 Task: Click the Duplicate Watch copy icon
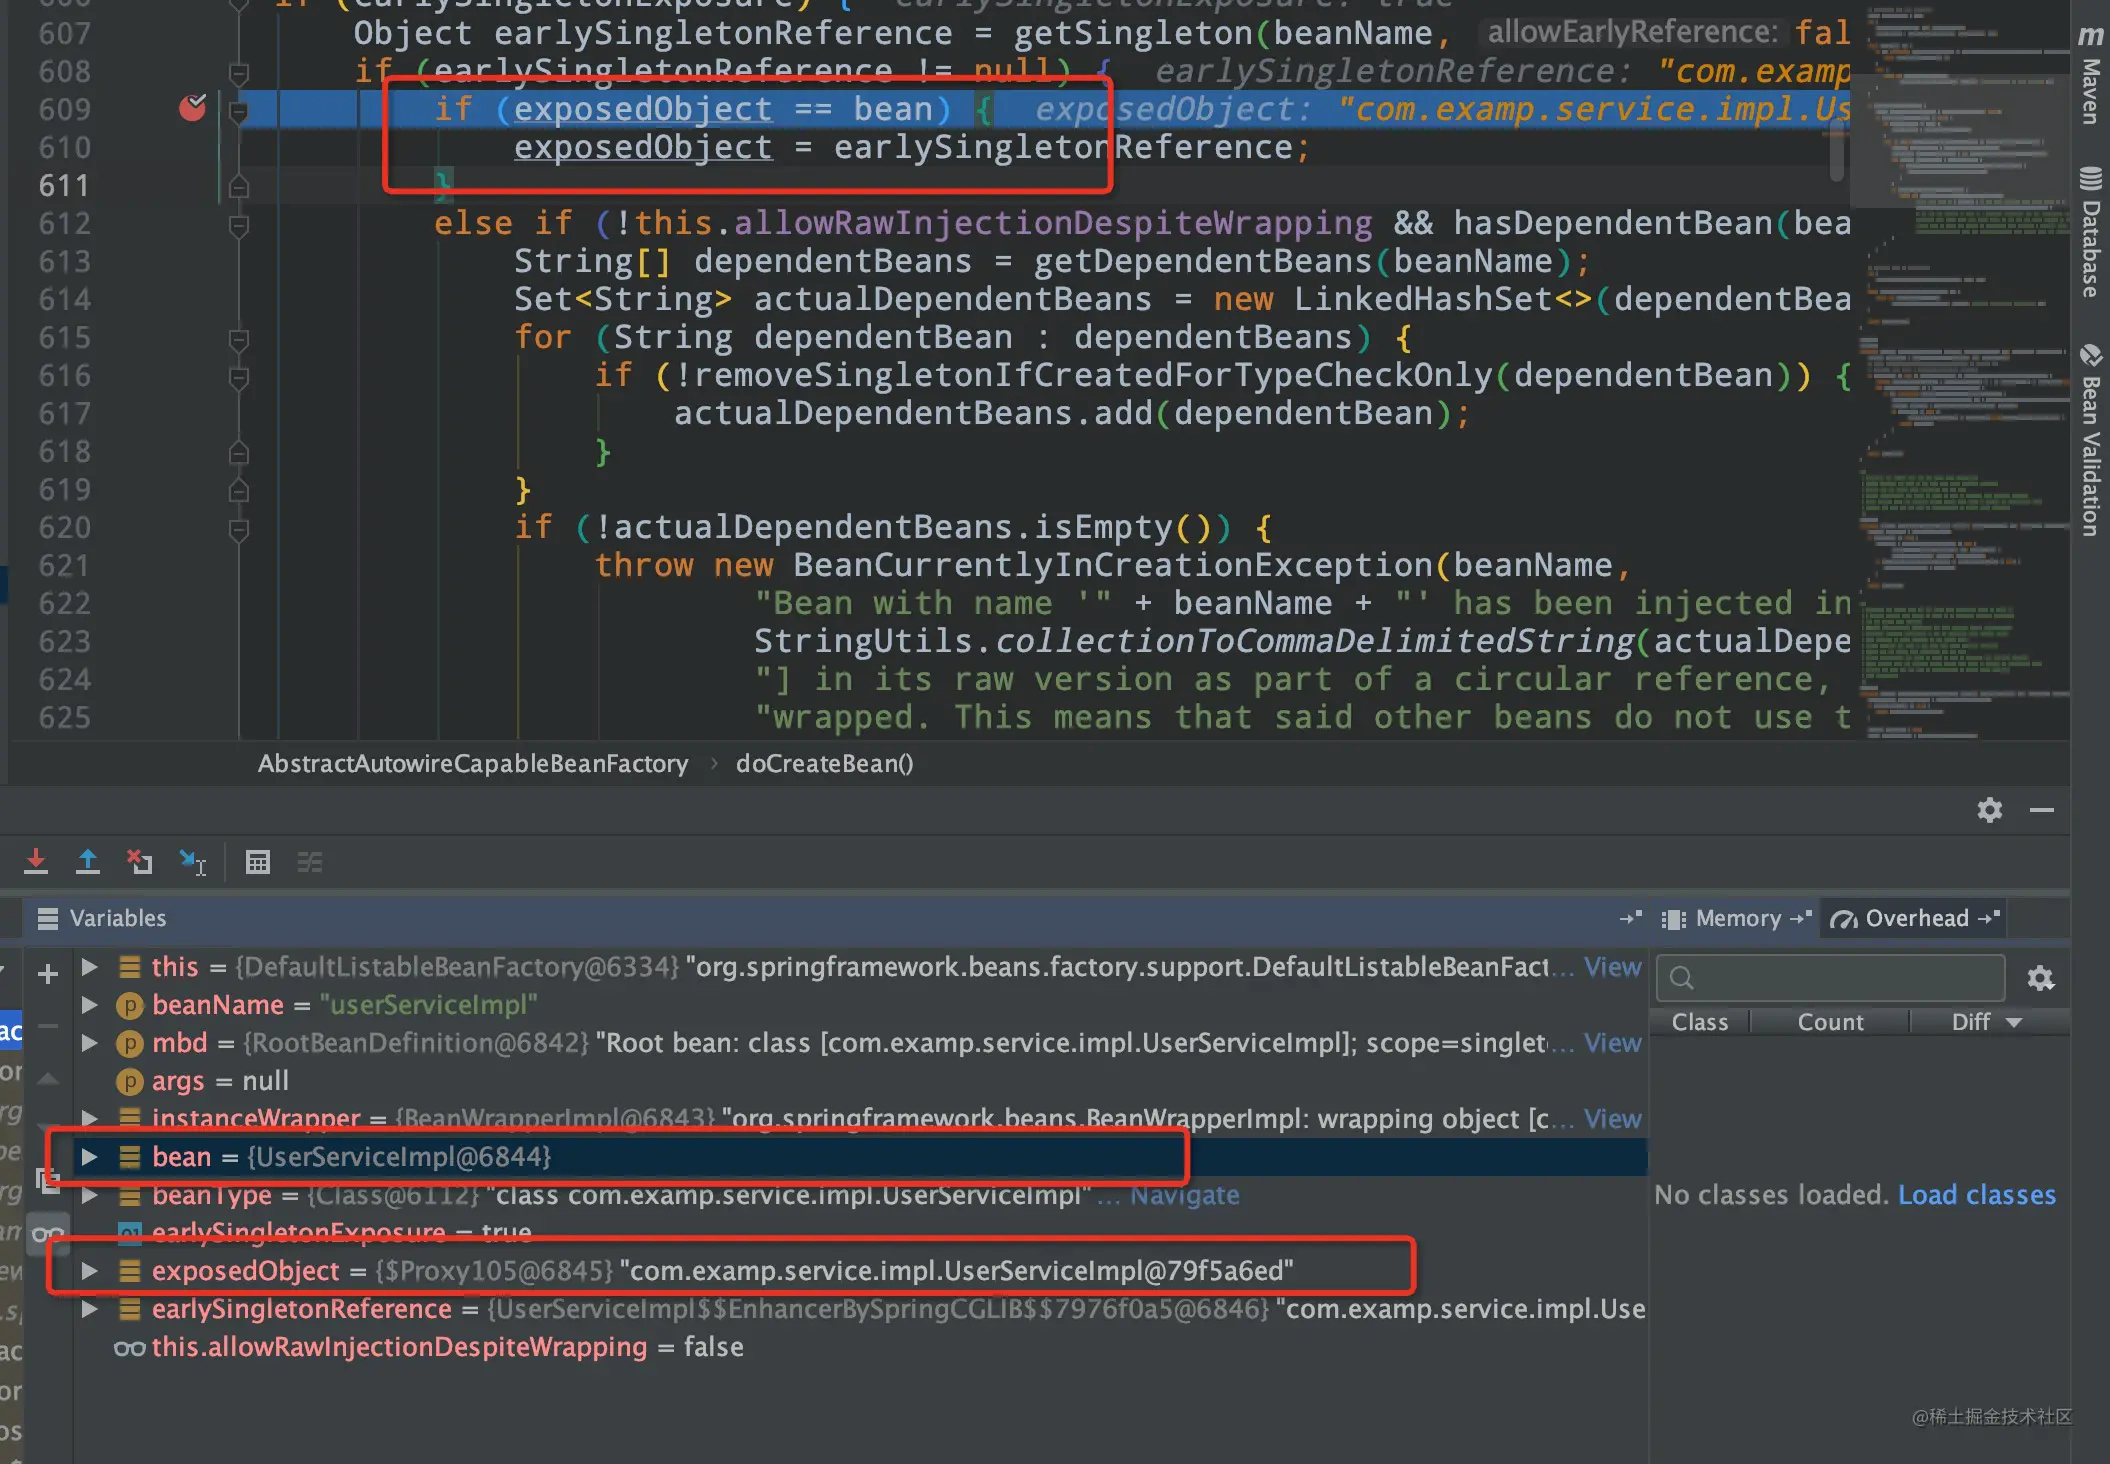click(x=48, y=1180)
